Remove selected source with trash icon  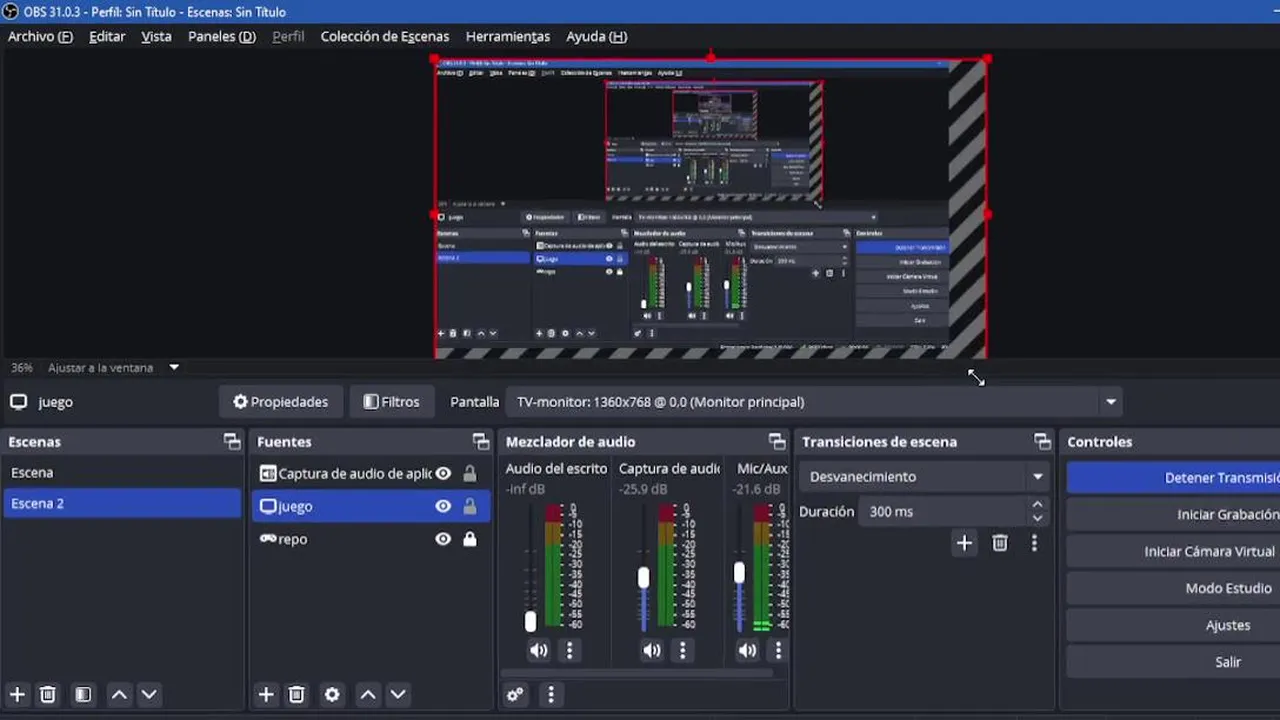point(296,694)
